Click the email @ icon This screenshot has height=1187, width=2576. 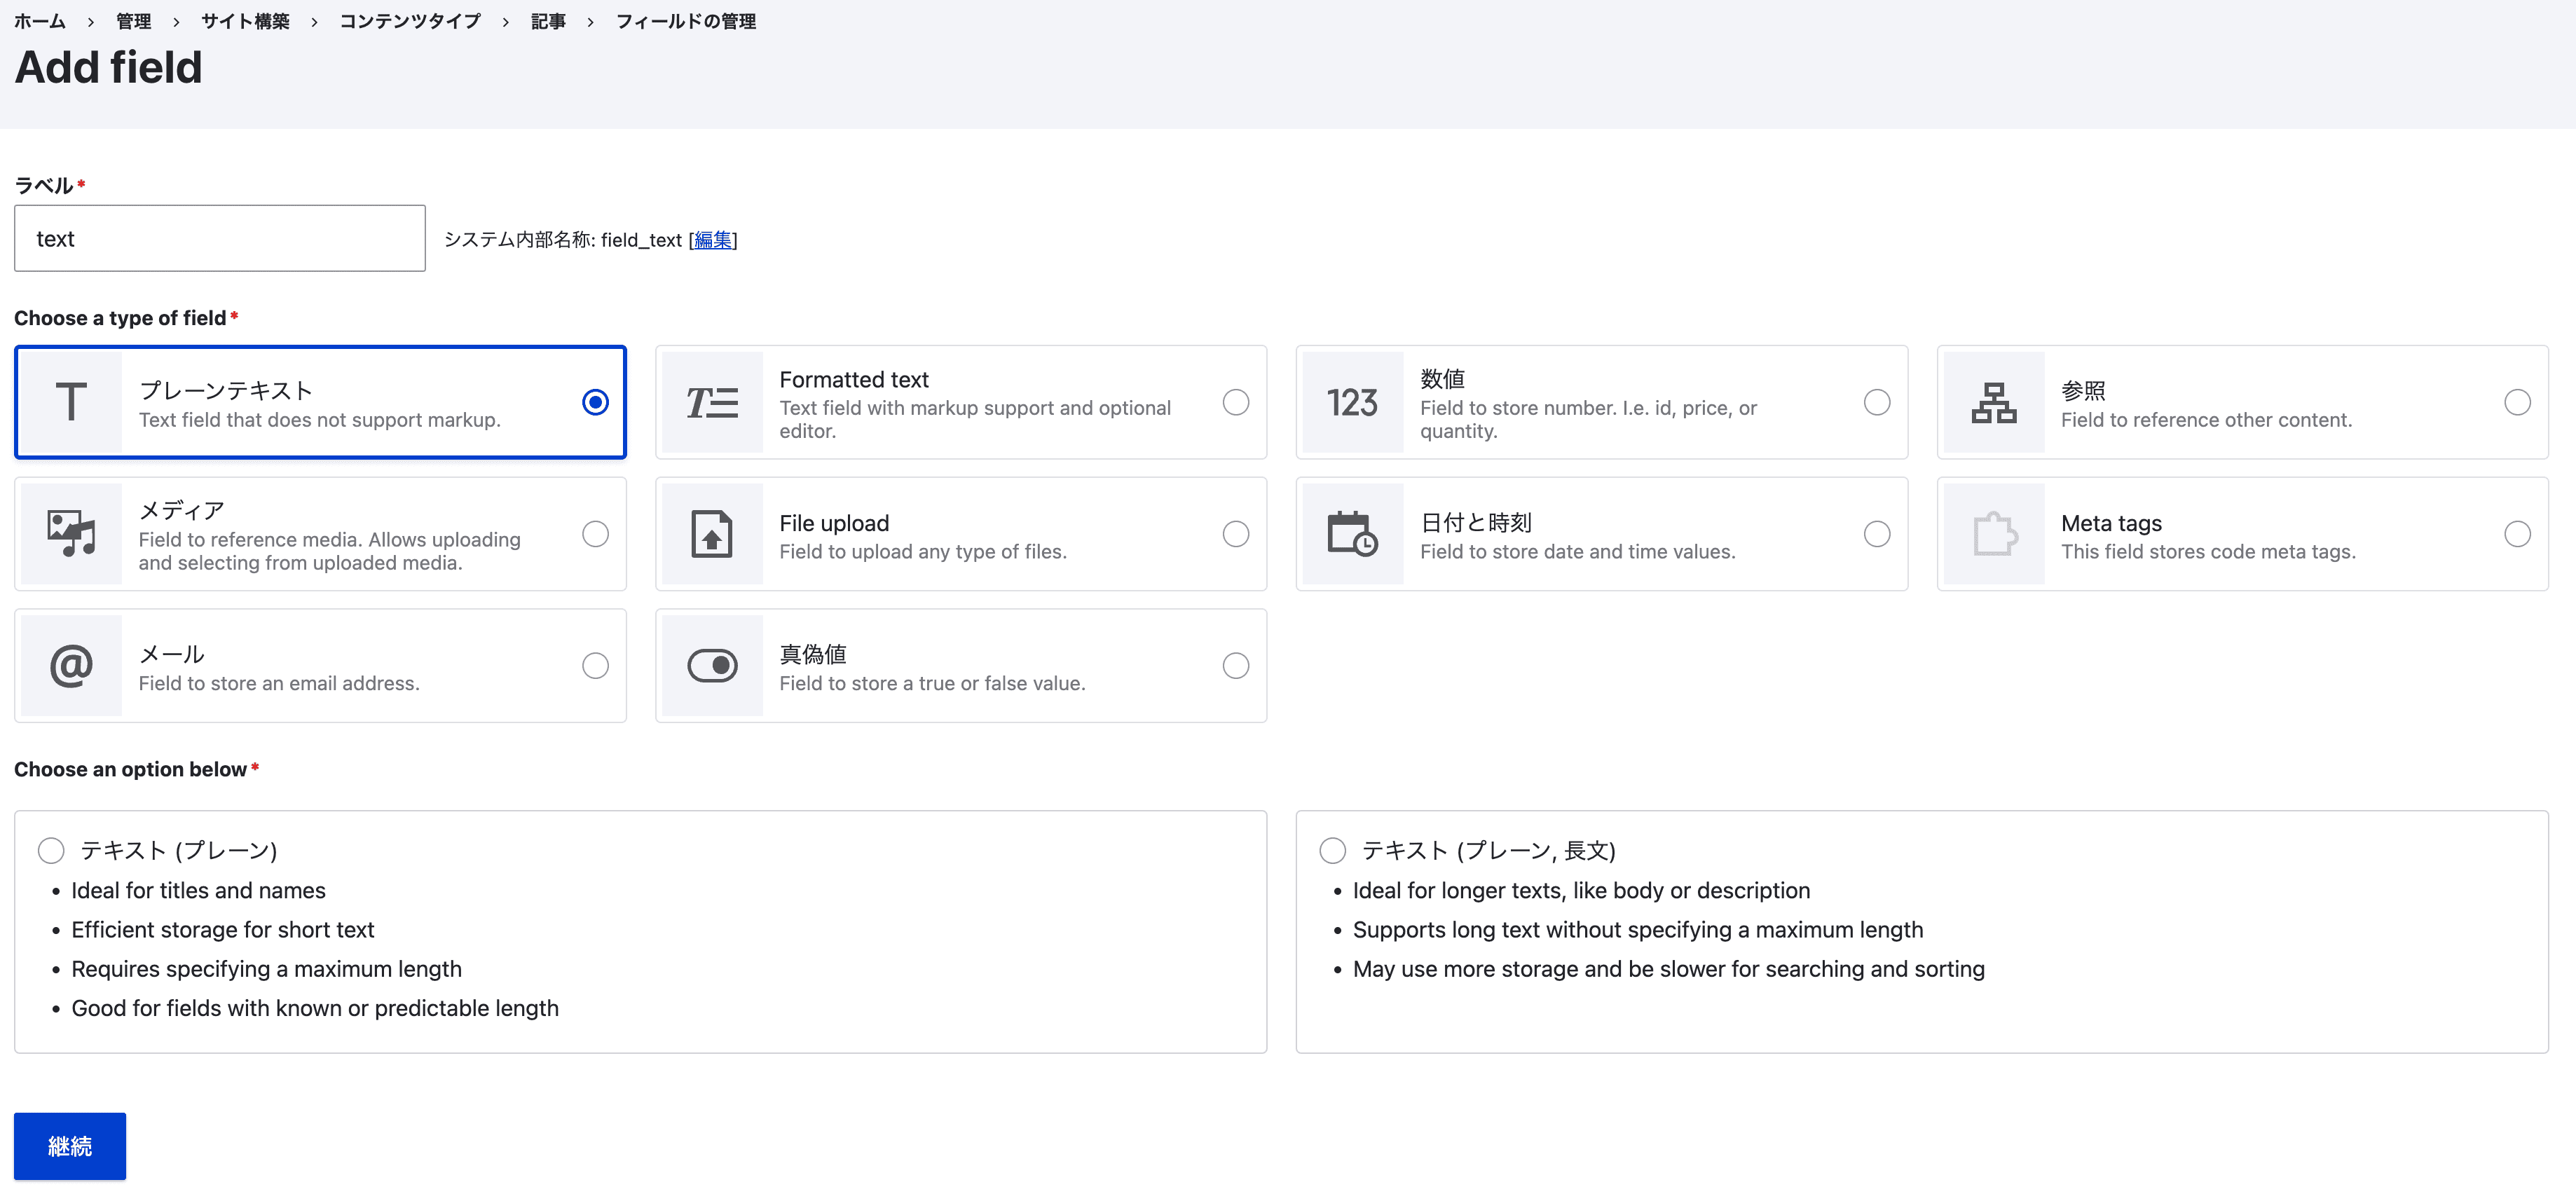(x=71, y=666)
